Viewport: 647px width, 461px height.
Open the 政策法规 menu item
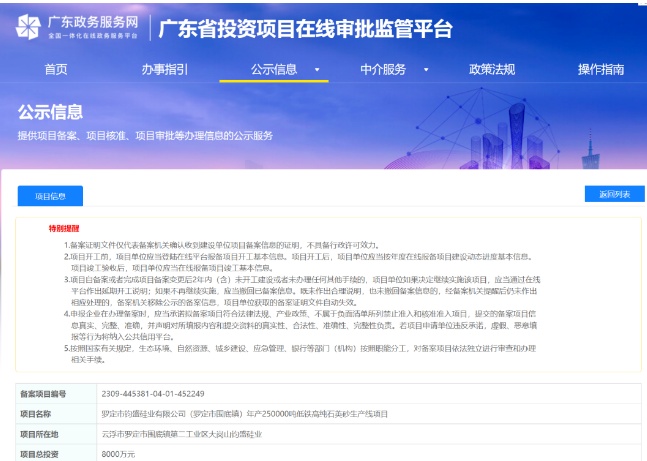click(492, 70)
